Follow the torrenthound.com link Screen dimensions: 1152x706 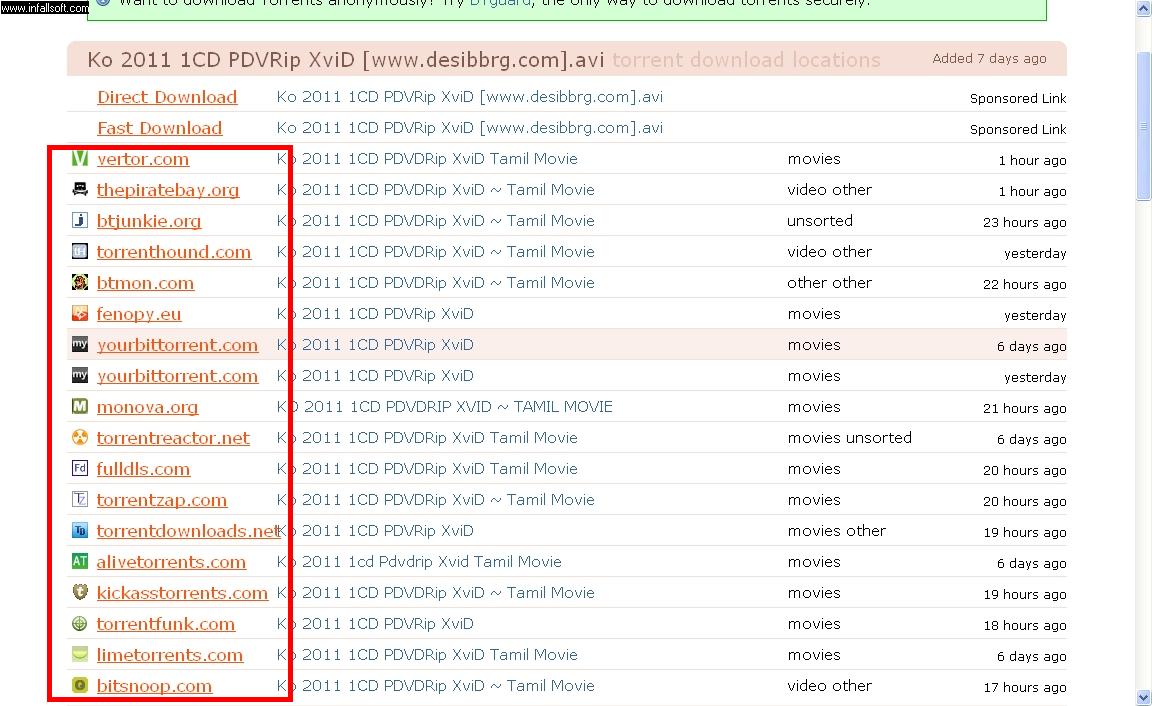[173, 251]
